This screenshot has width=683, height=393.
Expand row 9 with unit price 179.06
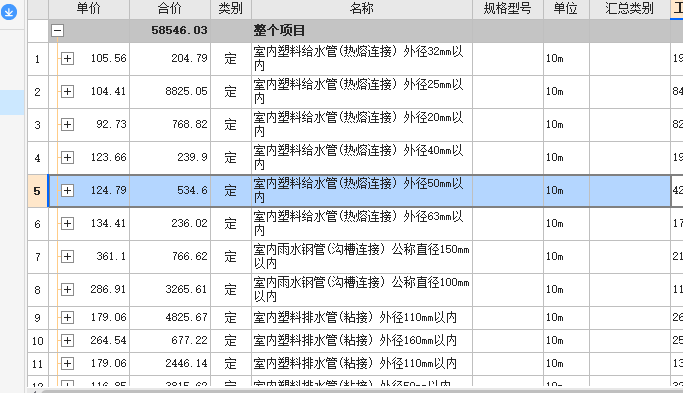point(67,318)
